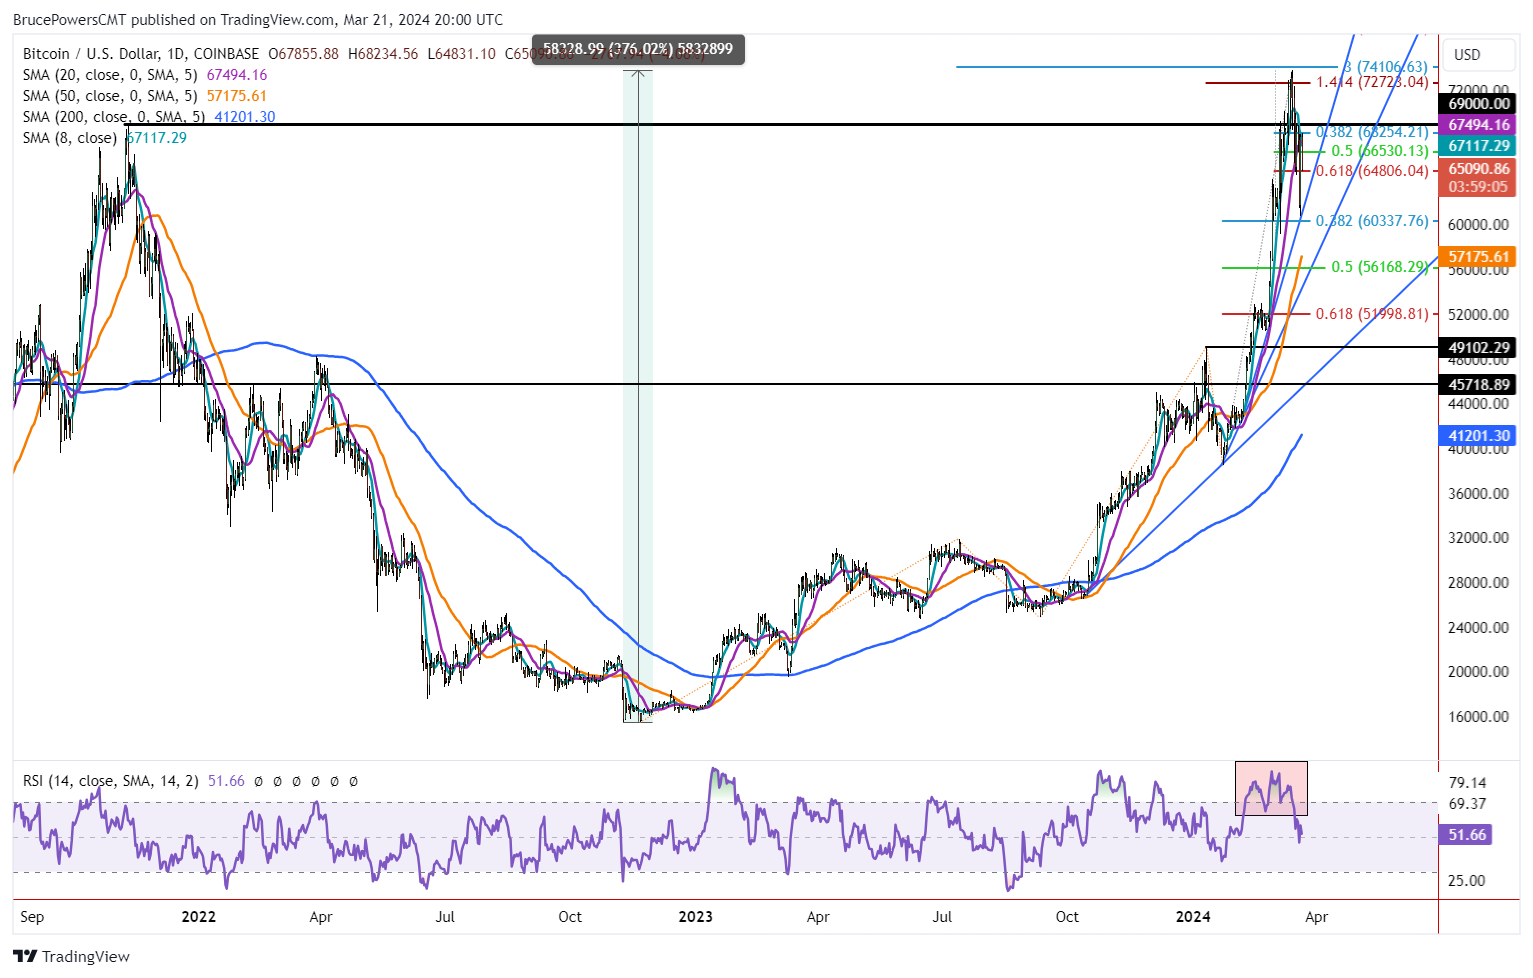Open the COINBASE exchange selector in the legend

pyautogui.click(x=226, y=54)
